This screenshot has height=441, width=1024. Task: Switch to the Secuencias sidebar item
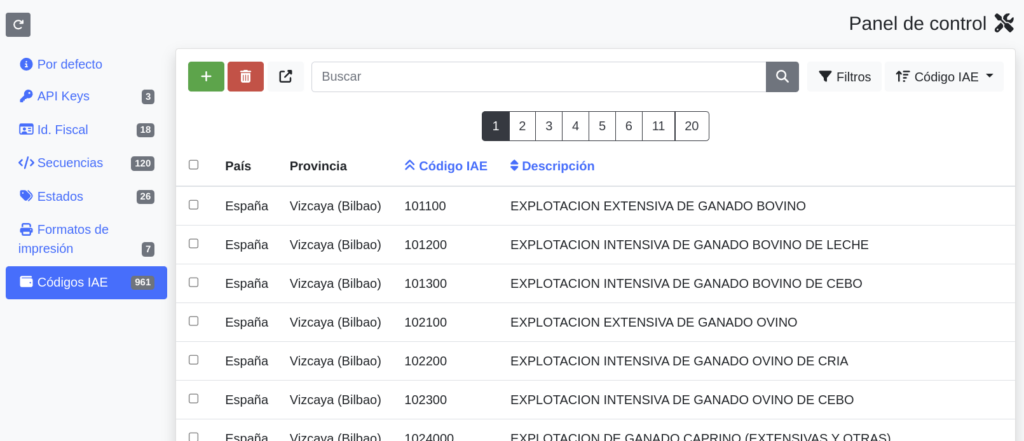tap(69, 163)
